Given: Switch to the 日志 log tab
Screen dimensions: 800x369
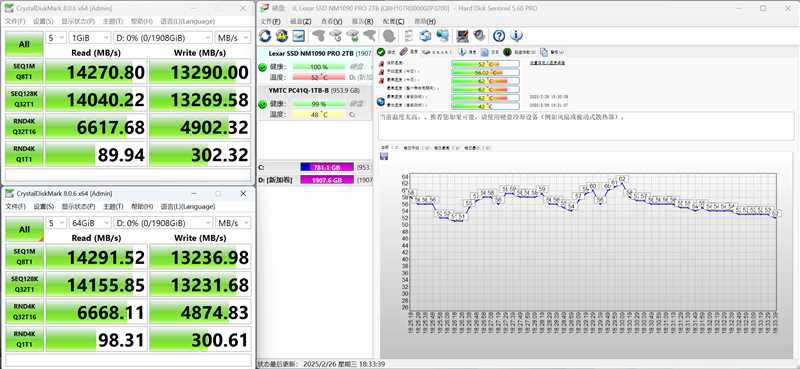Looking at the screenshot, I should point(490,52).
